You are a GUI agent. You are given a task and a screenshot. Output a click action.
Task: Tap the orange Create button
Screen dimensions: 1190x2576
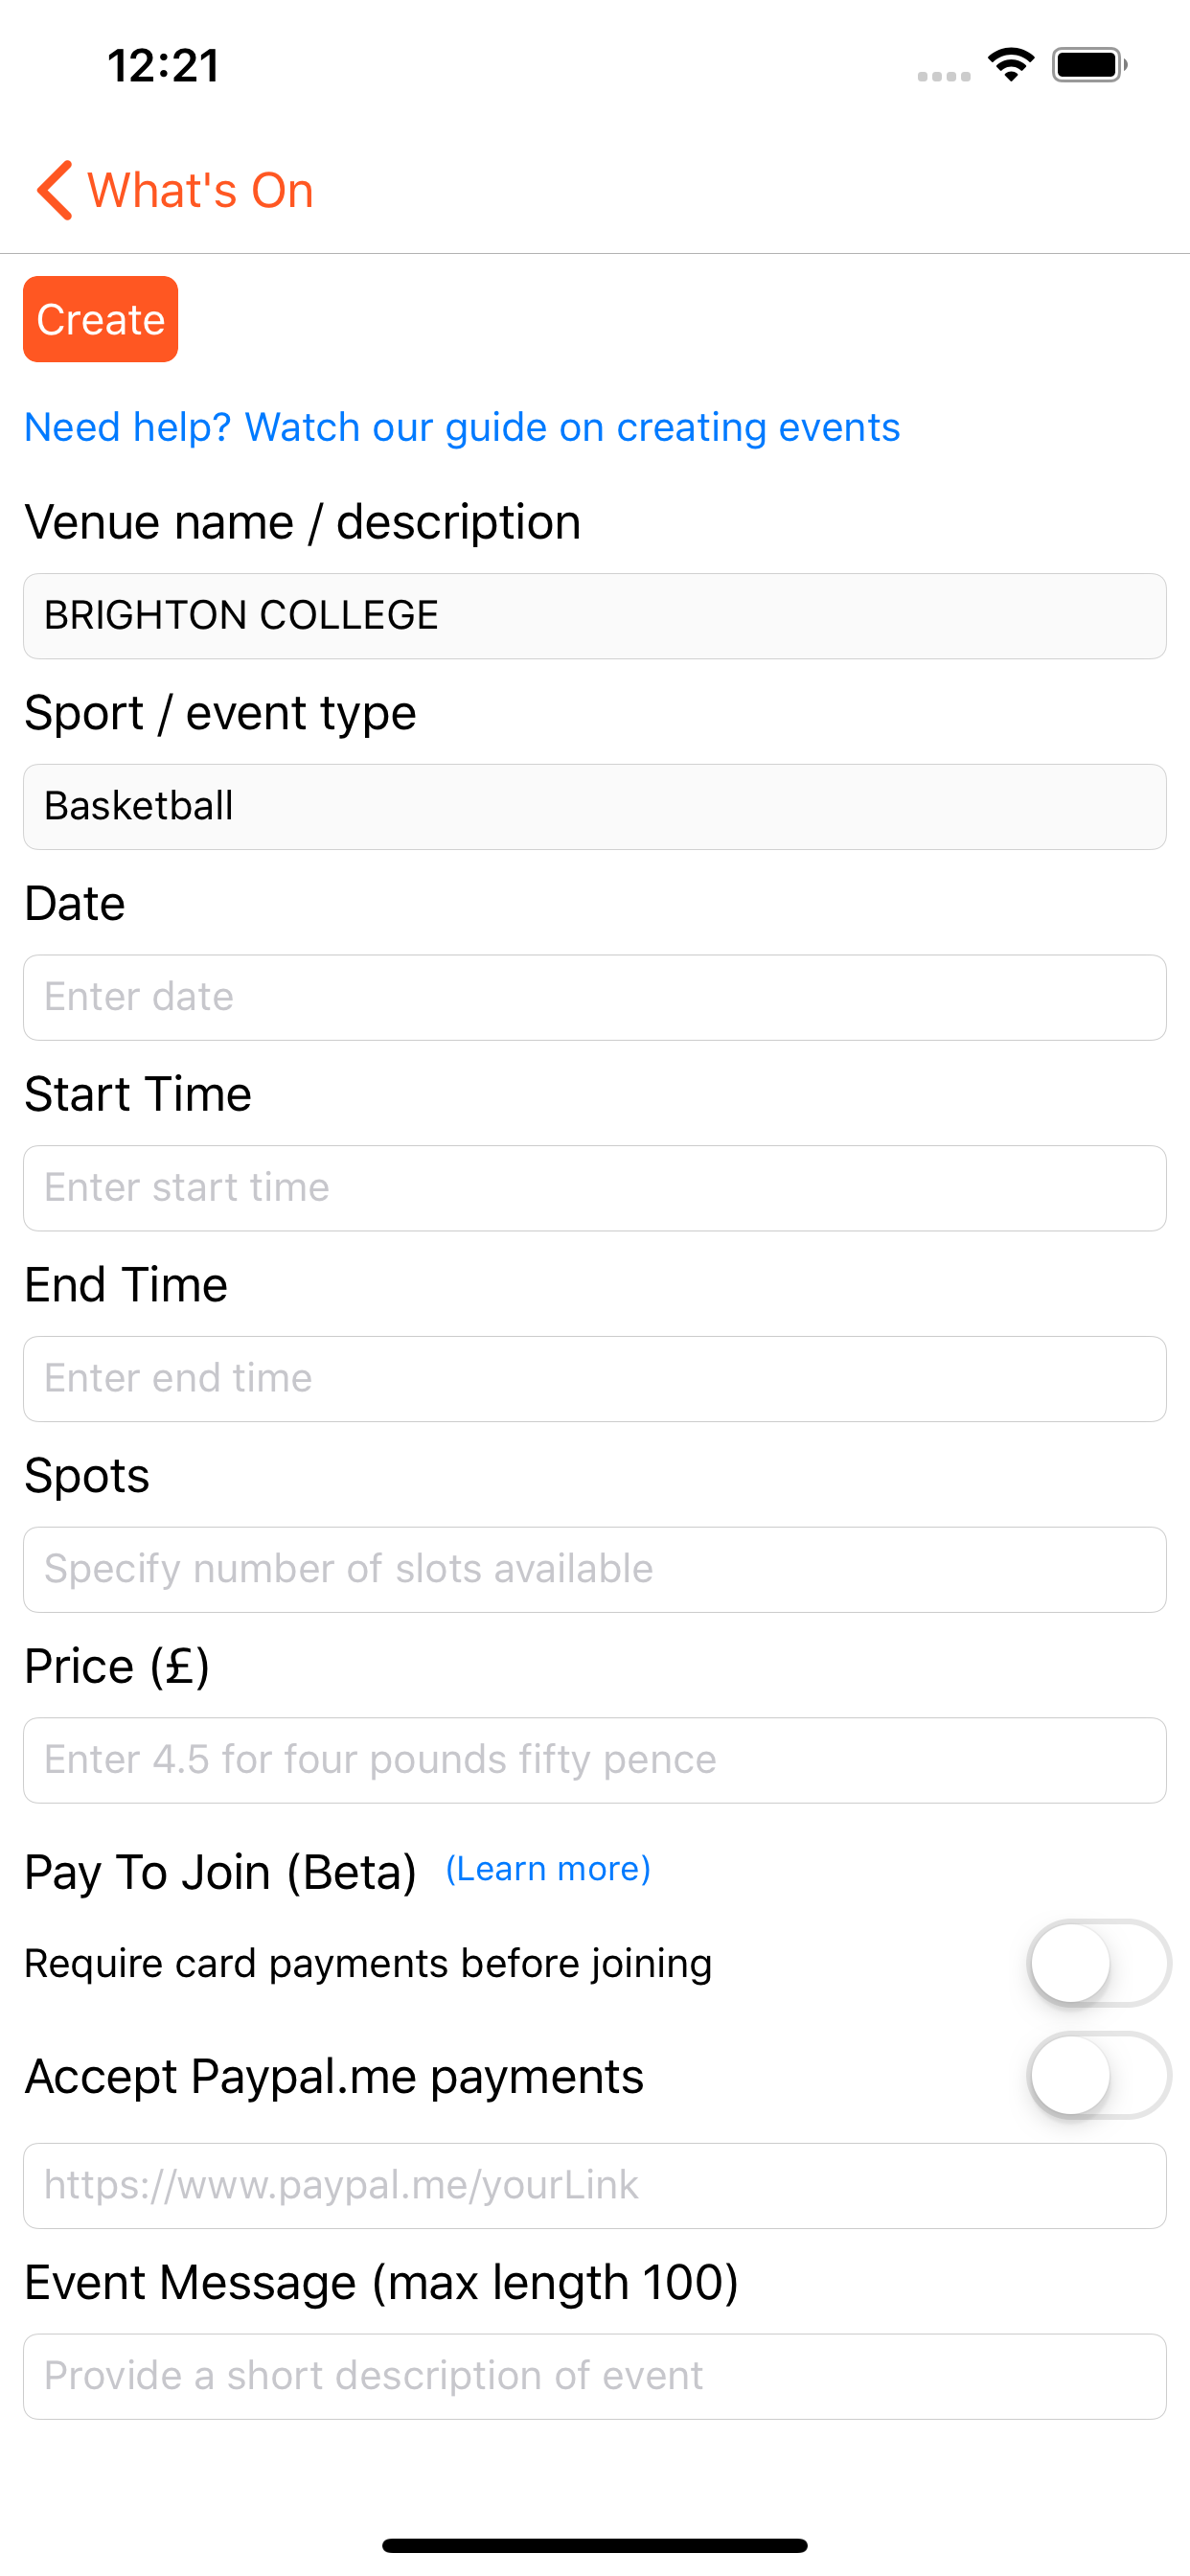tap(101, 319)
